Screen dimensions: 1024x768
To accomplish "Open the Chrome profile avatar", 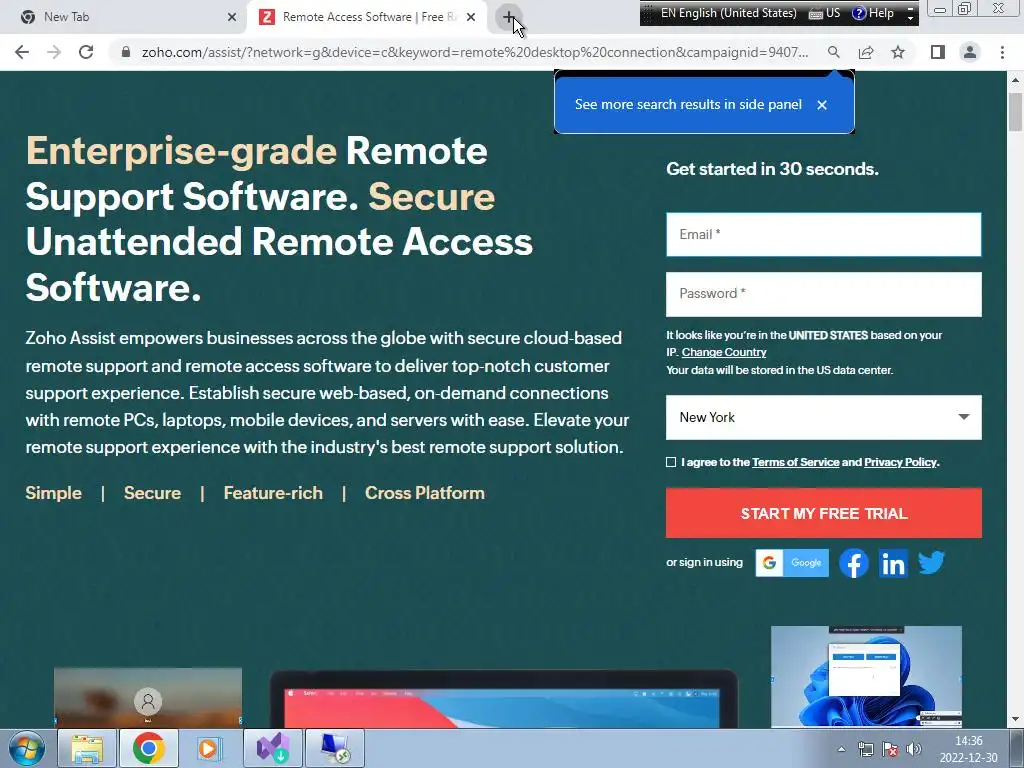I will 970,52.
